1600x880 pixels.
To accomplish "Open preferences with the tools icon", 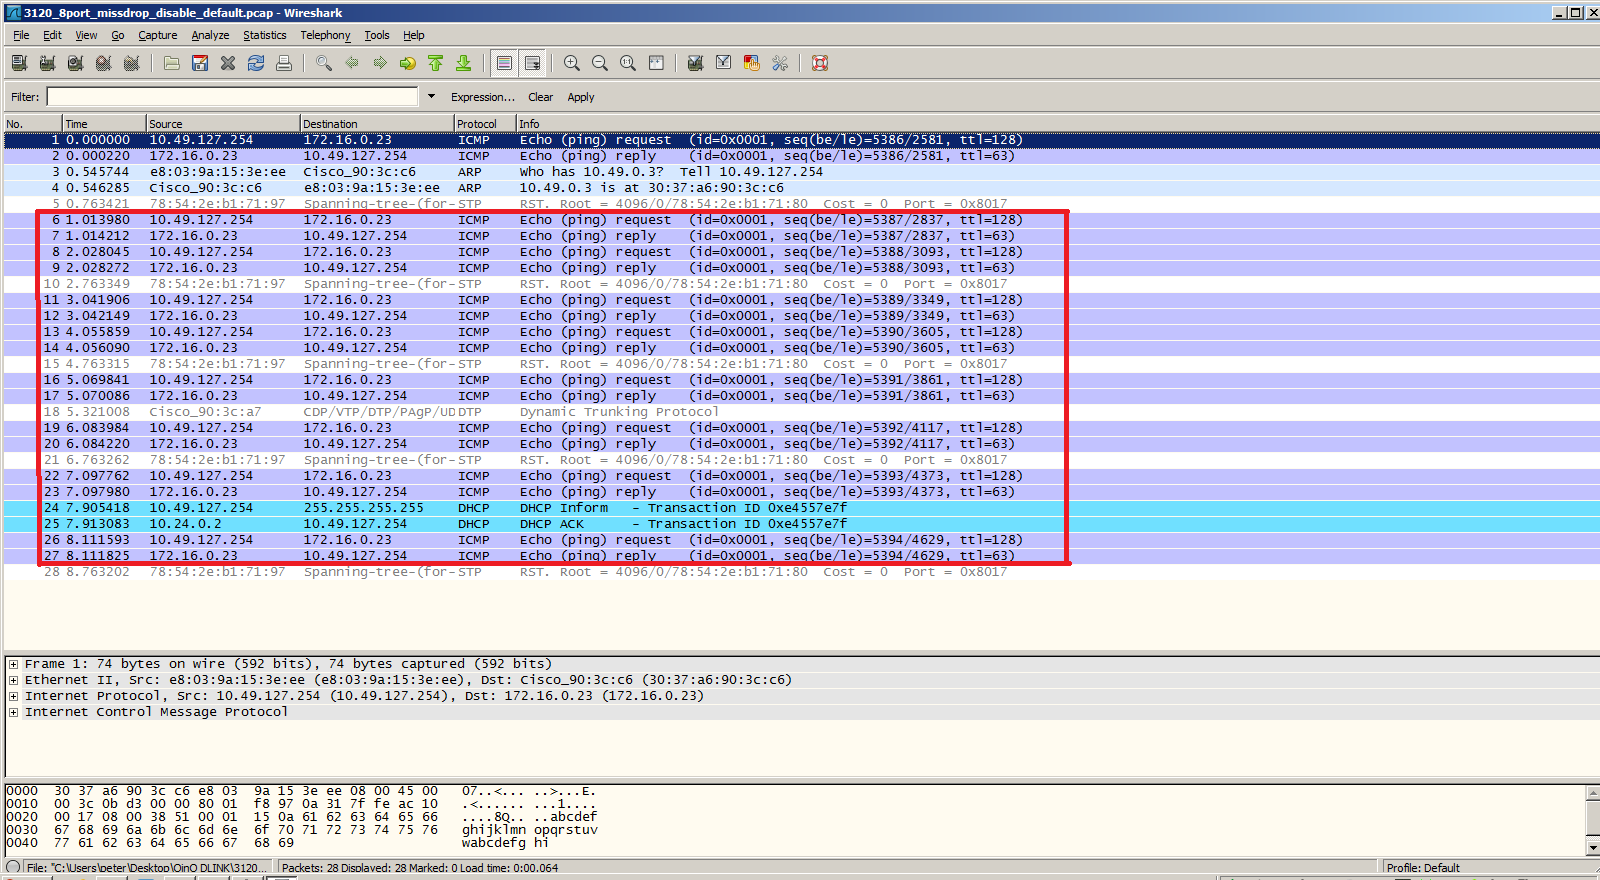I will 780,63.
